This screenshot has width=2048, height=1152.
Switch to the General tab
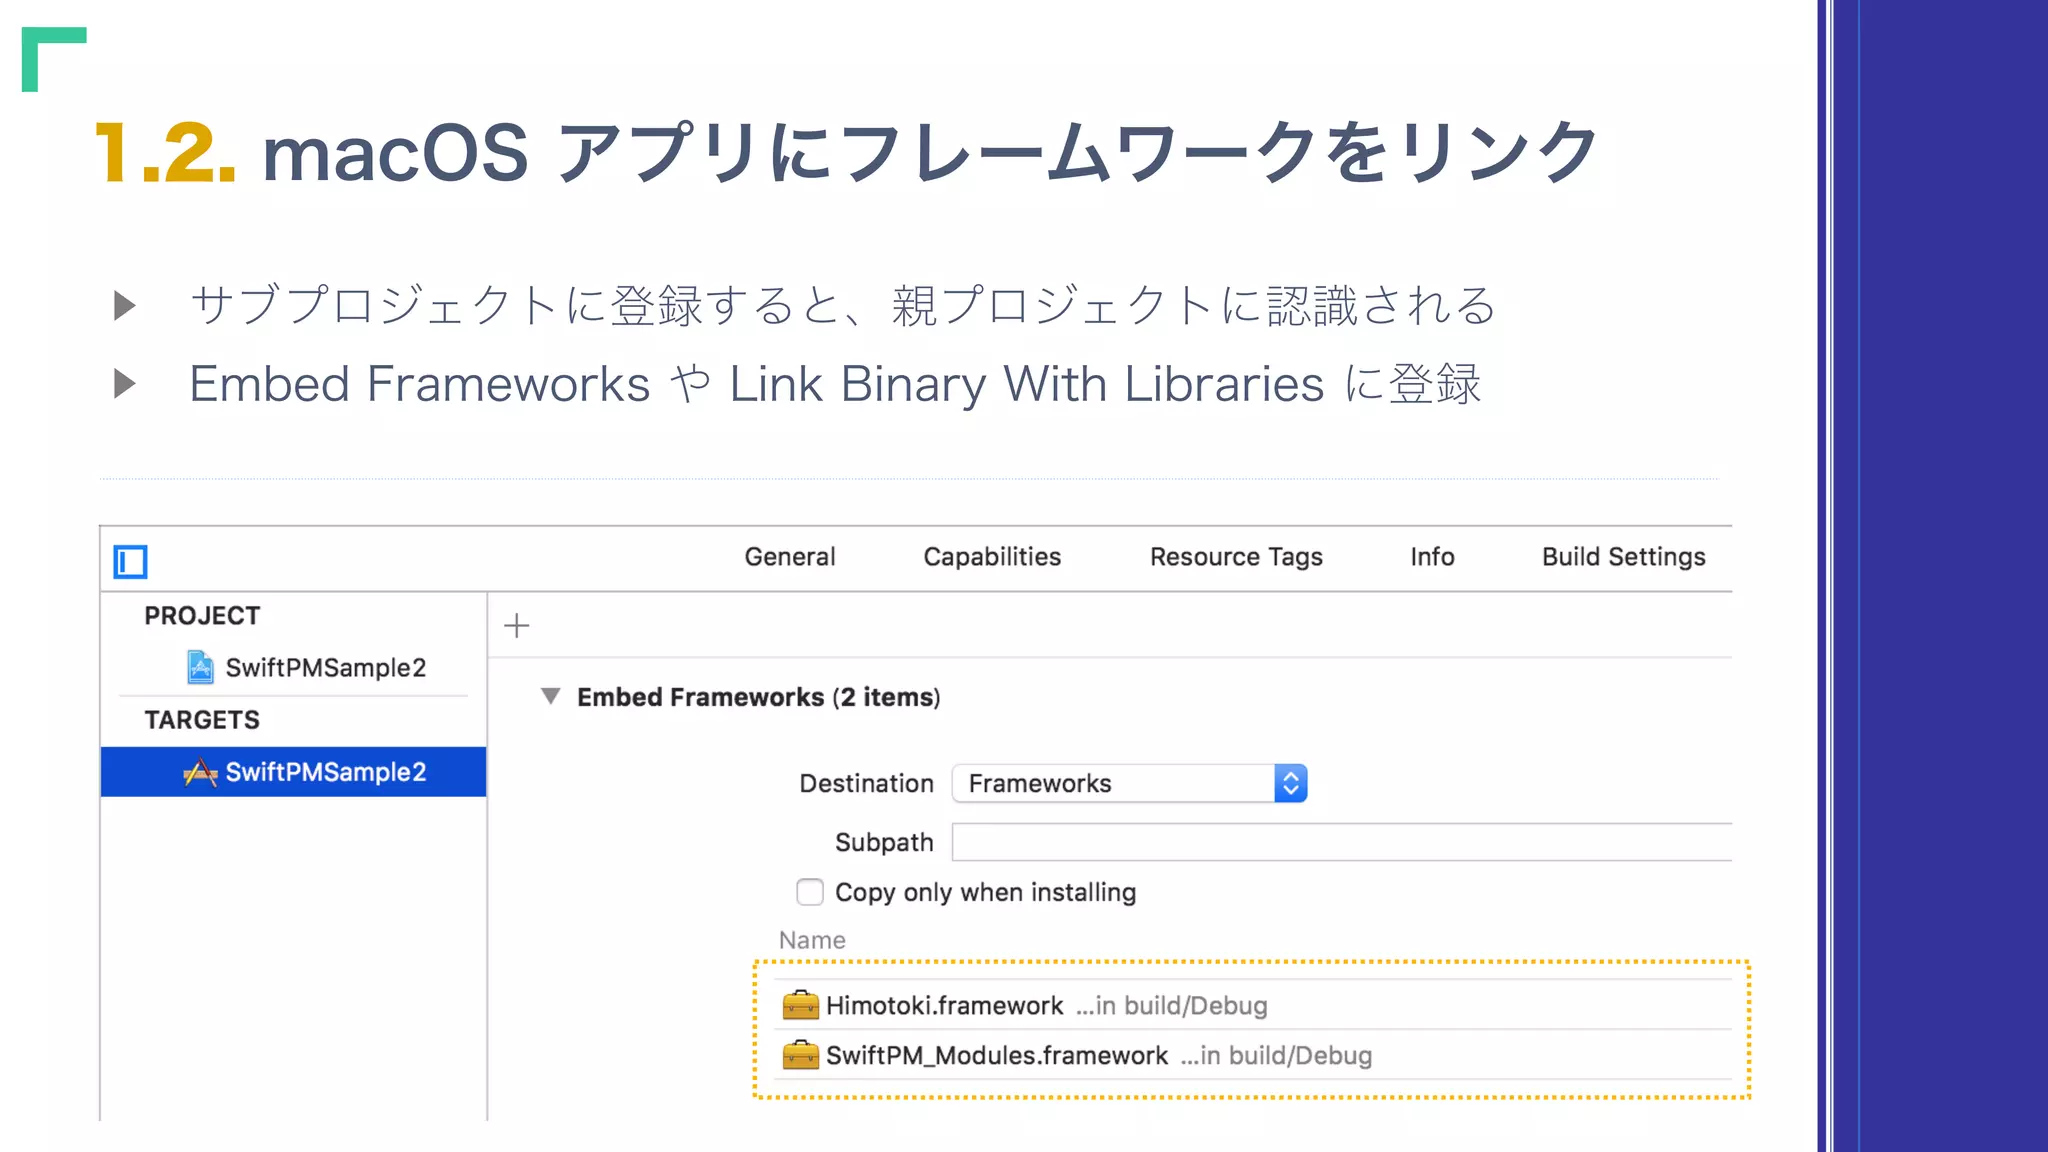pos(789,557)
